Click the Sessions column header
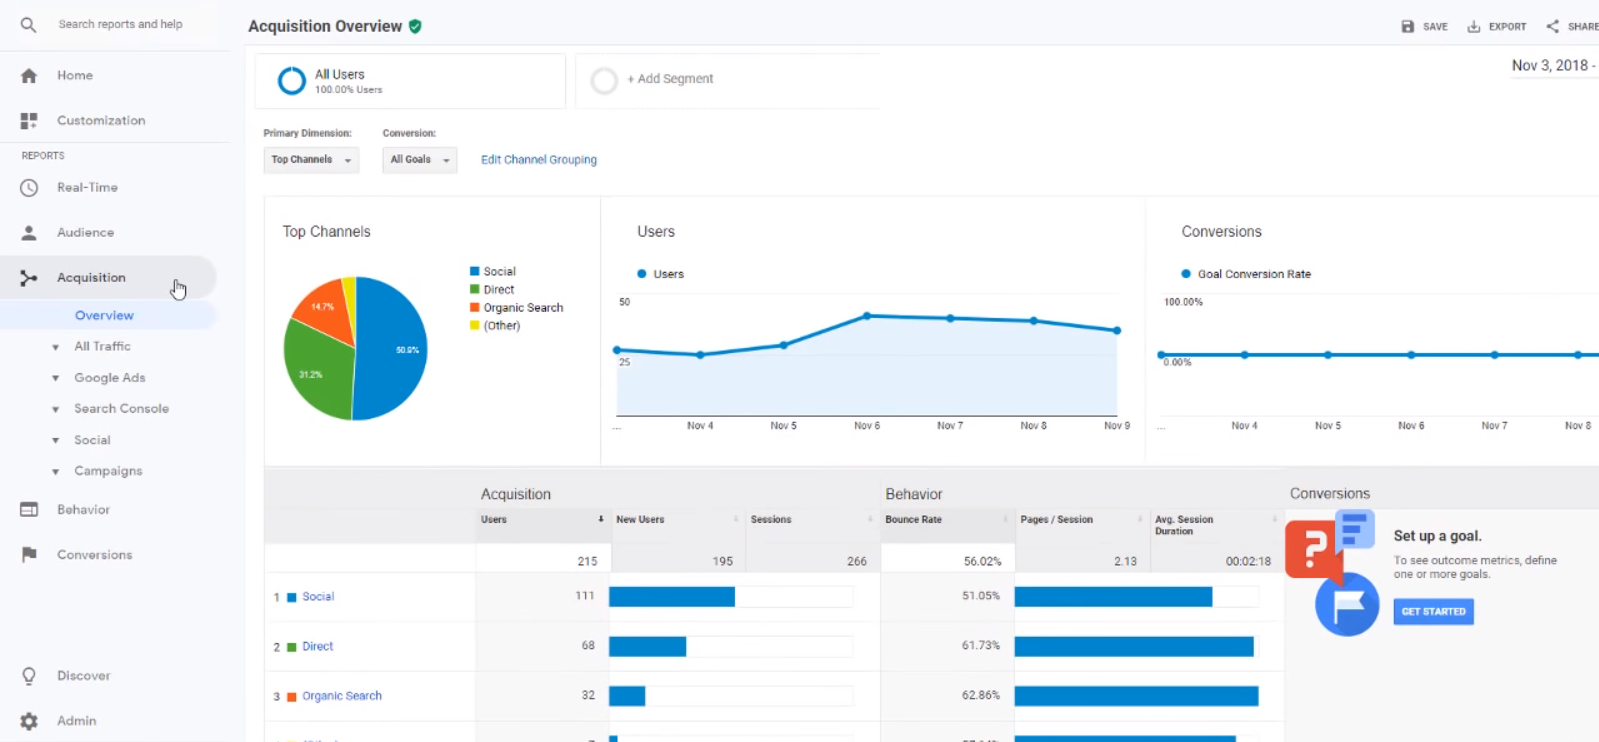 [771, 520]
